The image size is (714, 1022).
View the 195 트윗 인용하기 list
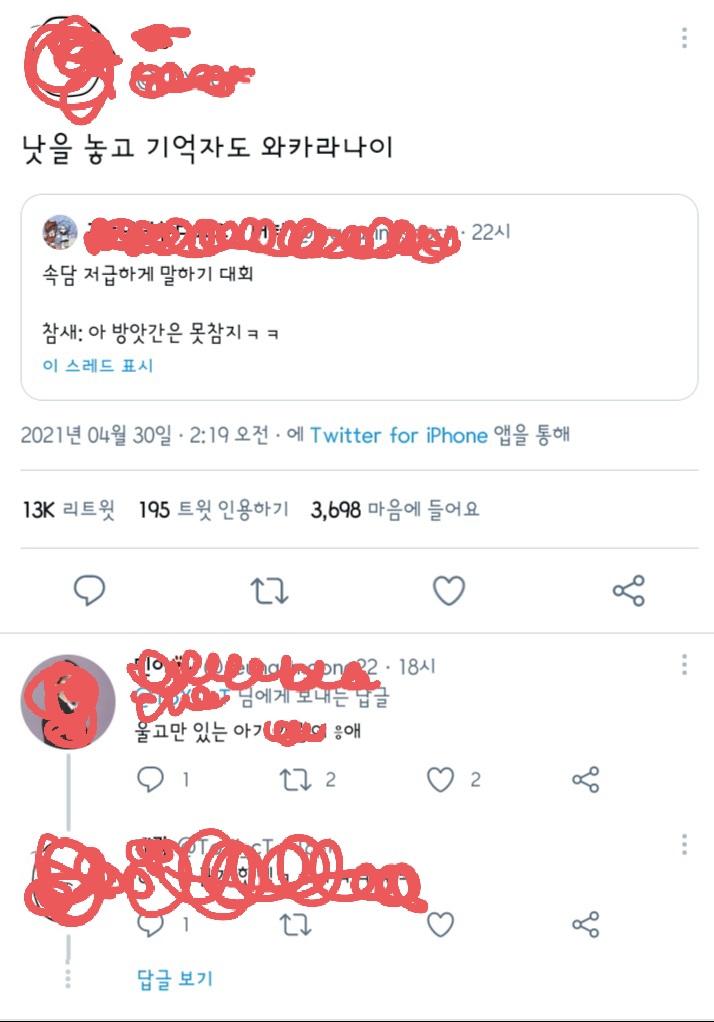(x=213, y=510)
